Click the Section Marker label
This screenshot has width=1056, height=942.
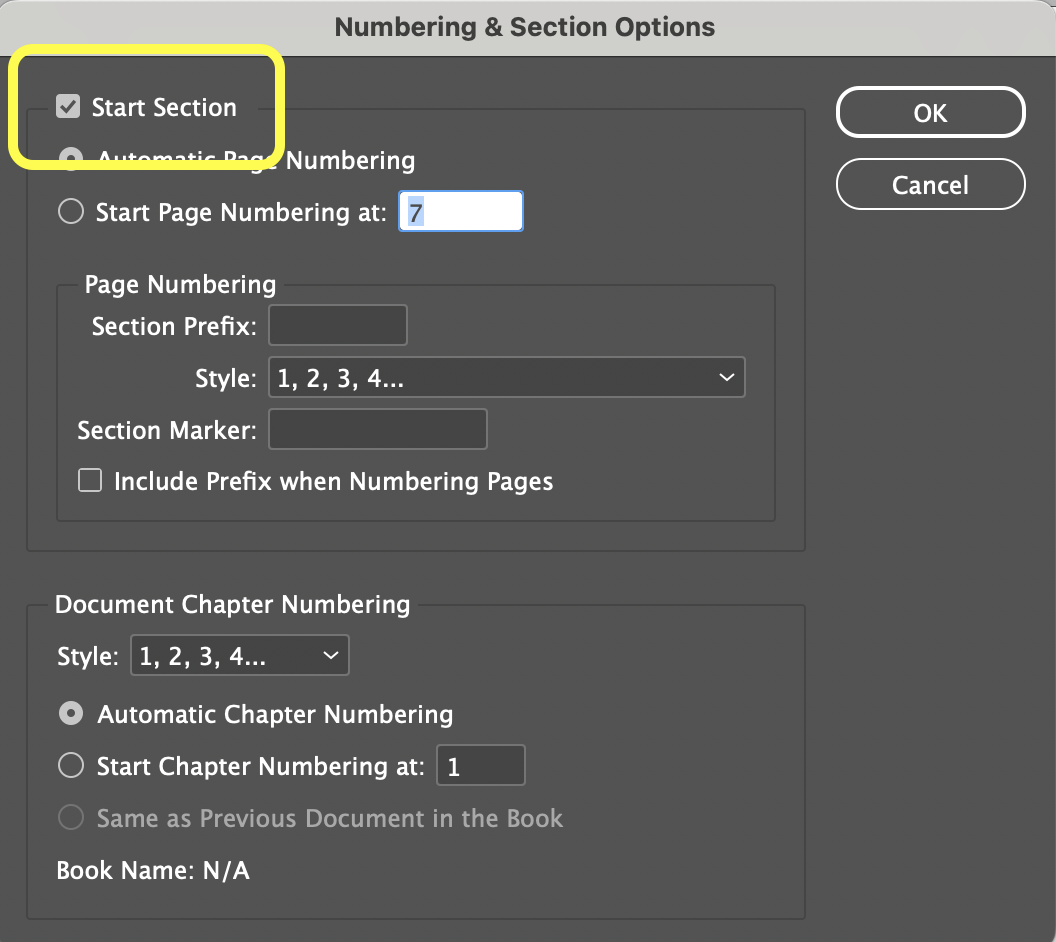click(167, 430)
